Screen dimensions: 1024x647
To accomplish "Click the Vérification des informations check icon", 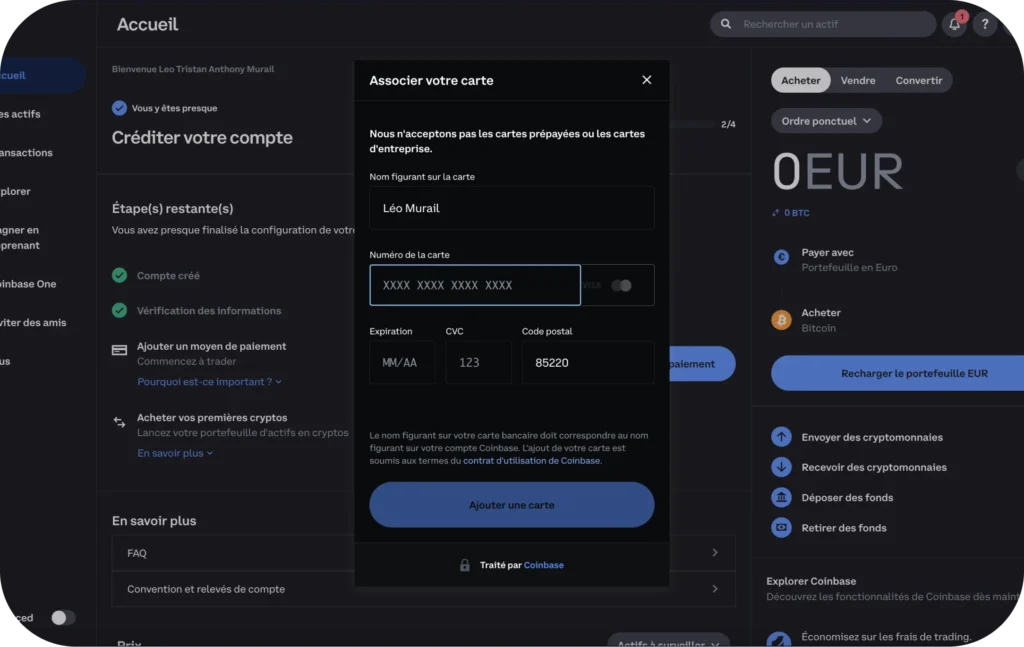I will pos(119,310).
